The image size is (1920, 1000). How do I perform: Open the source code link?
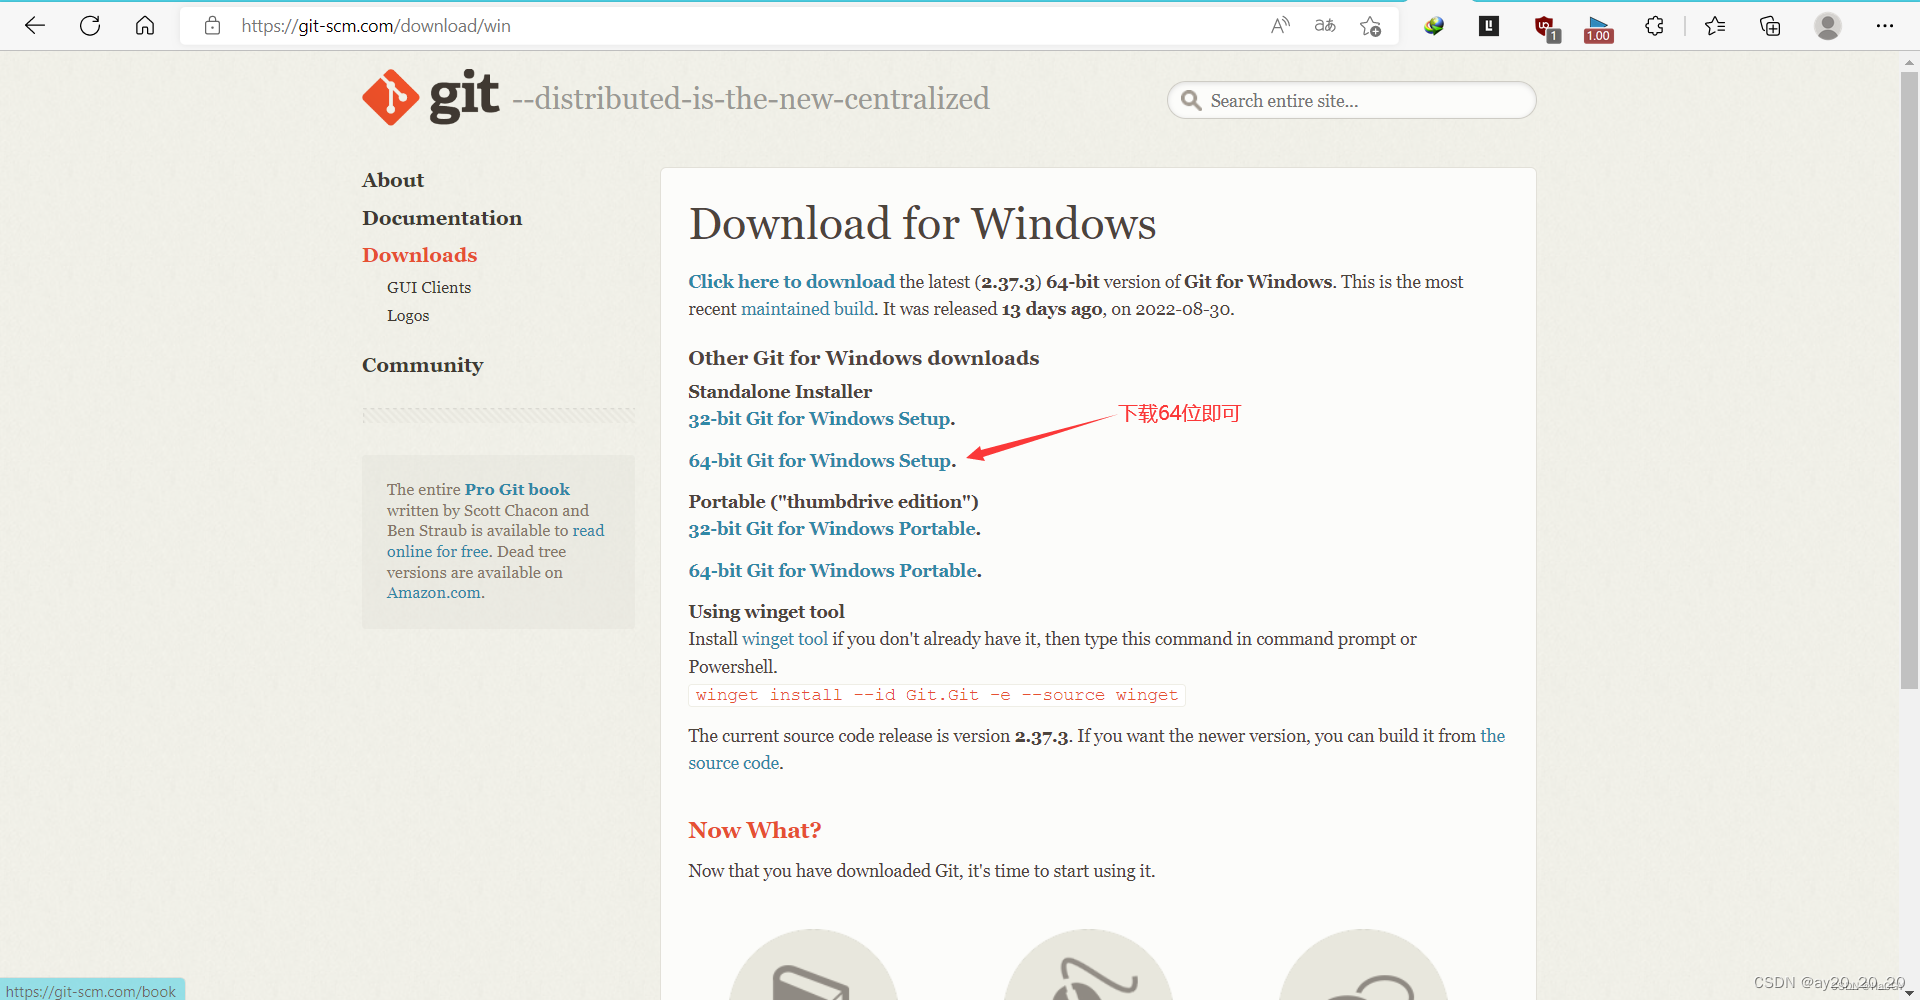(734, 763)
